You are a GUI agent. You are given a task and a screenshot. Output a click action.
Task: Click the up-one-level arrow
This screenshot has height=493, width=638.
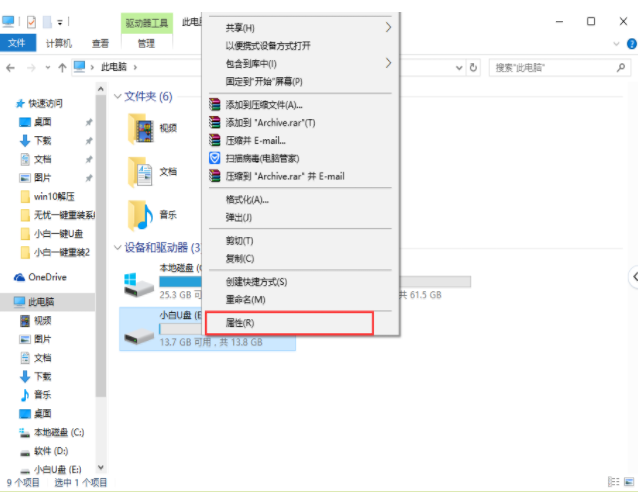(62, 68)
